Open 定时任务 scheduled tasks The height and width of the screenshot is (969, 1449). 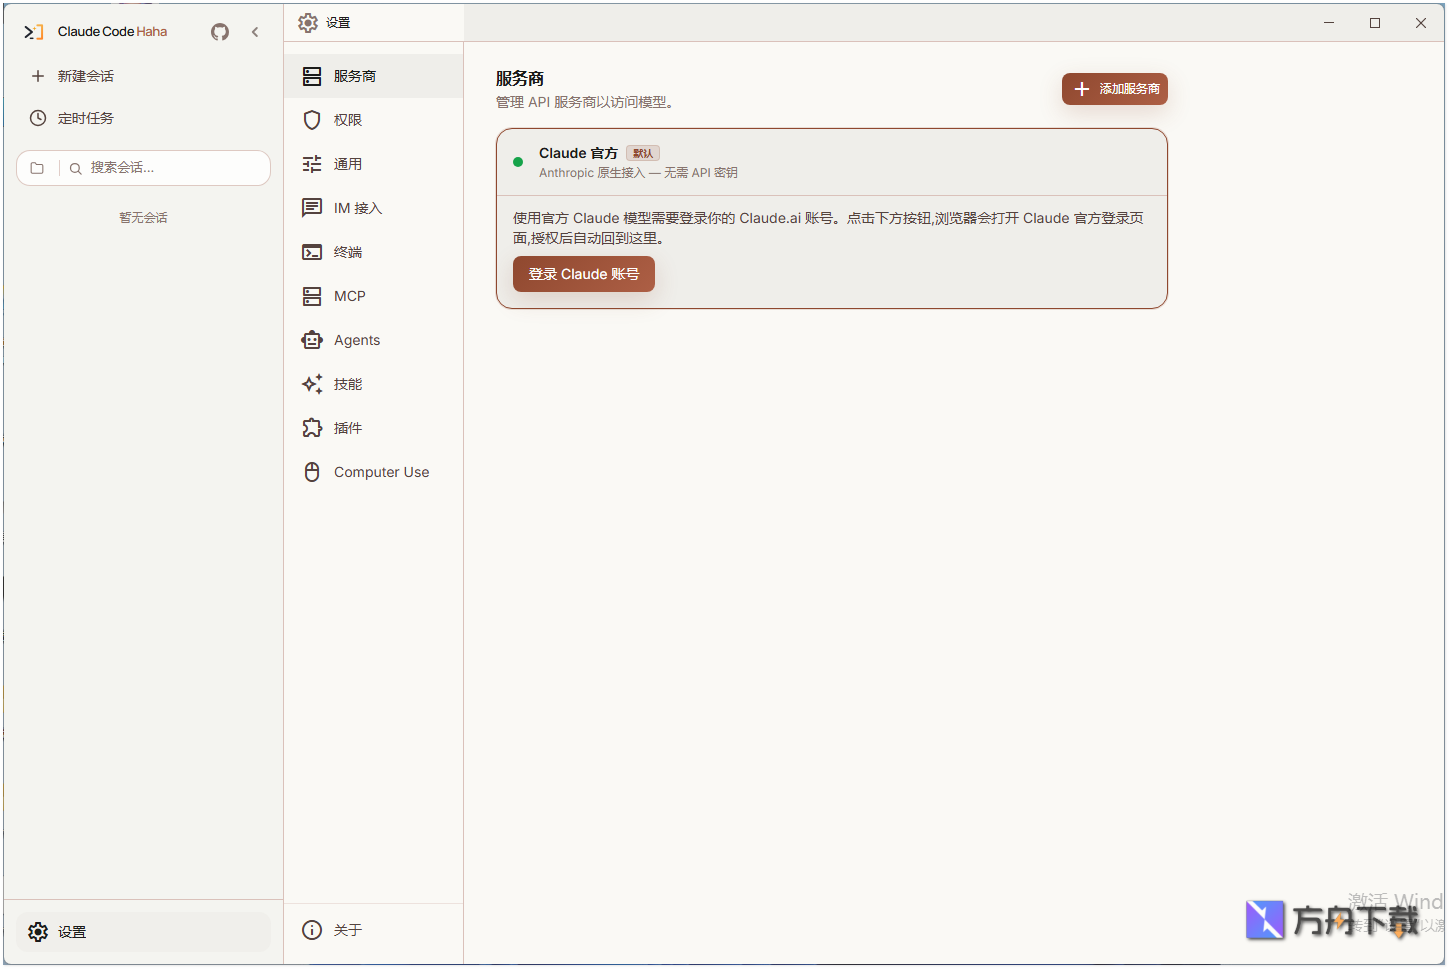85,118
